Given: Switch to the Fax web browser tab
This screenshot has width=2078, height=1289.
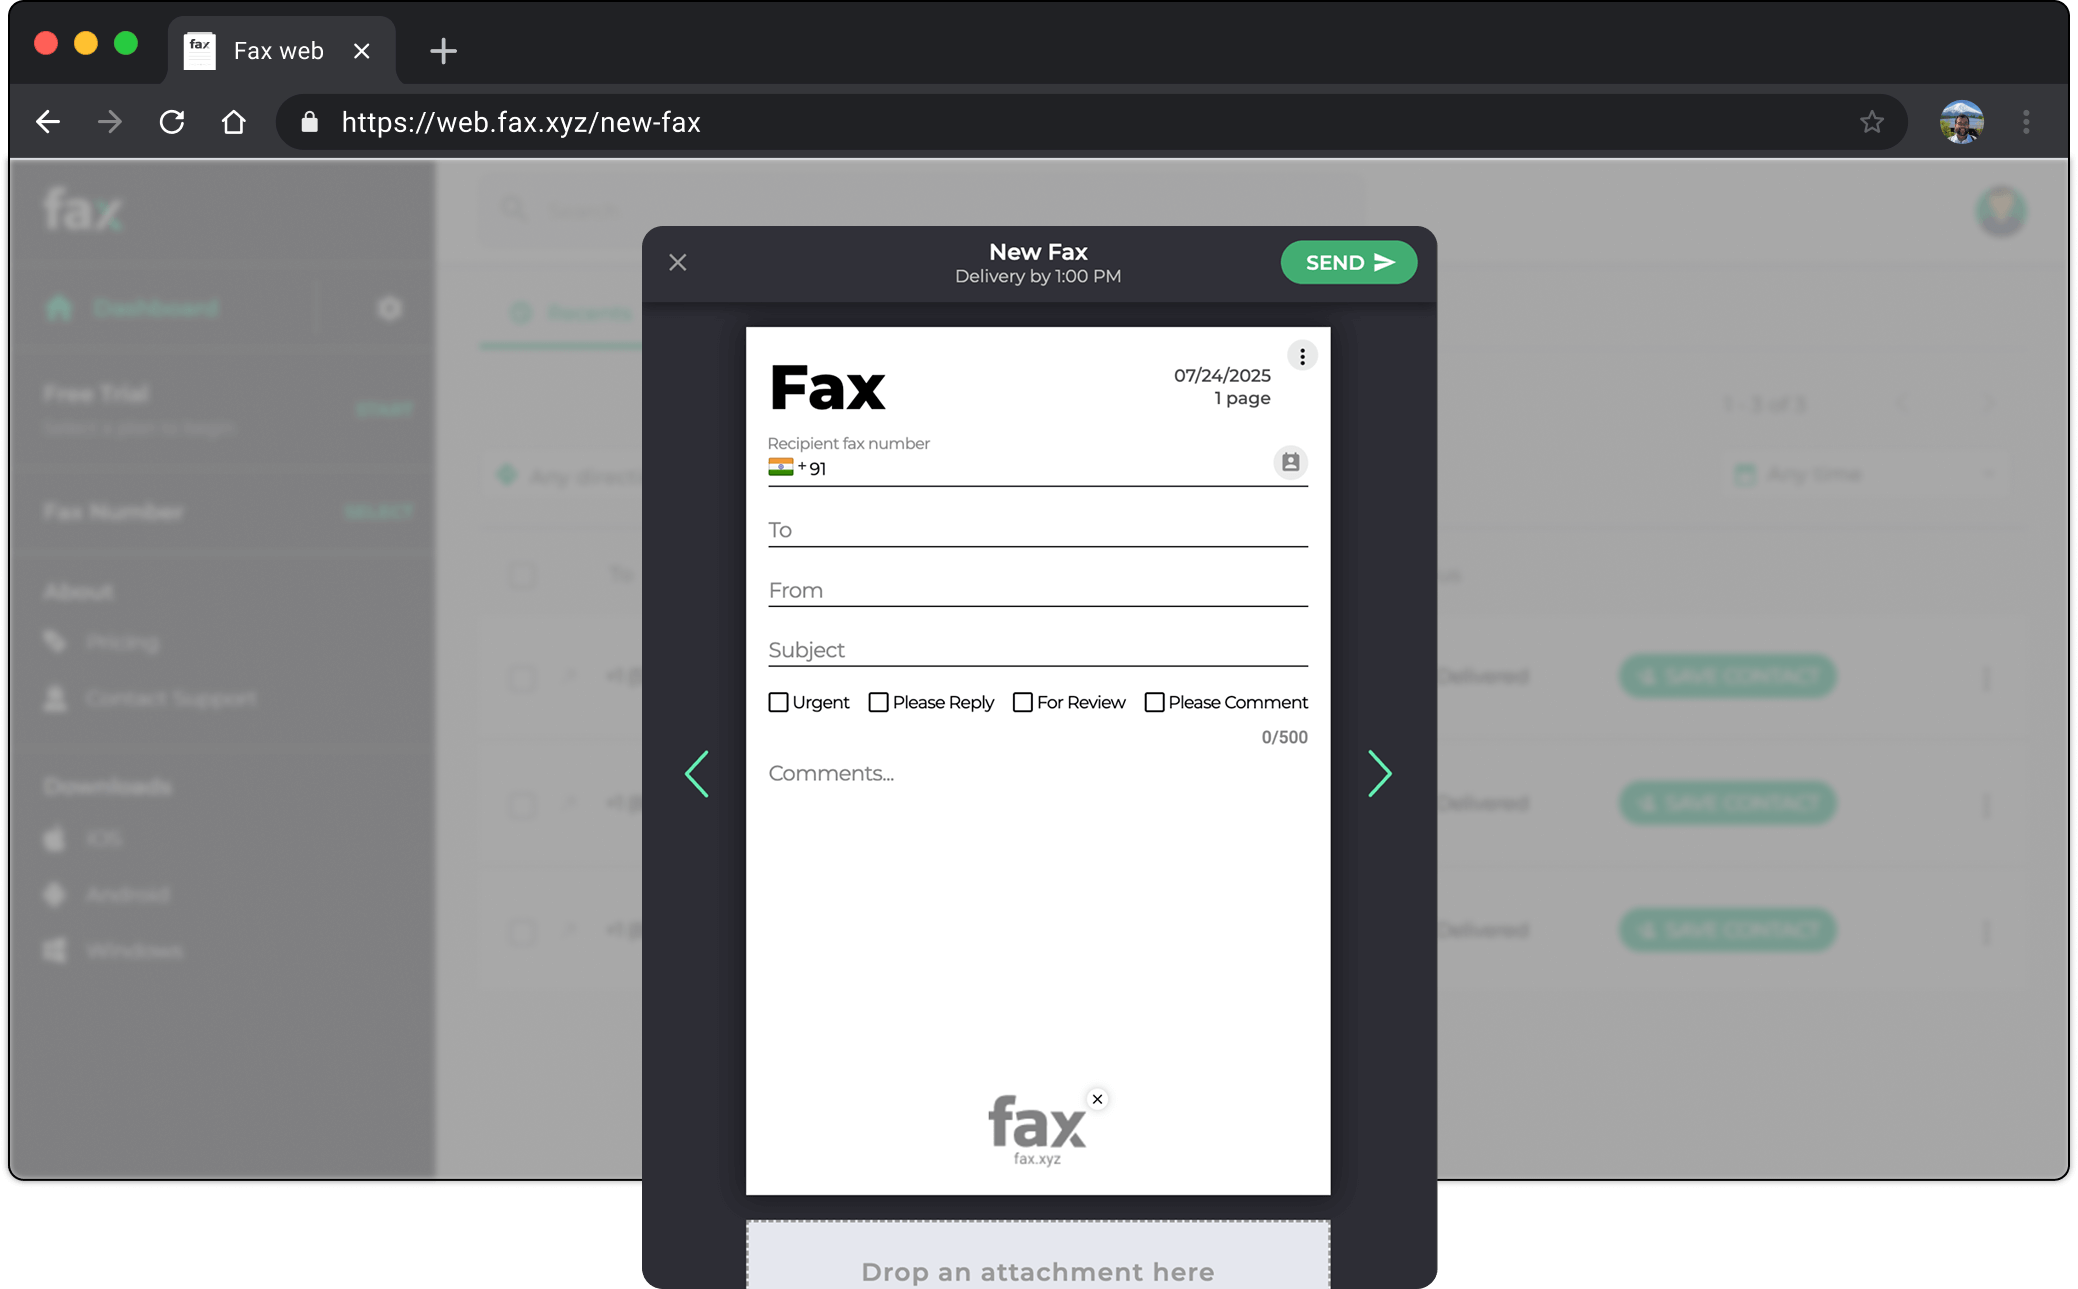Looking at the screenshot, I should 278,51.
